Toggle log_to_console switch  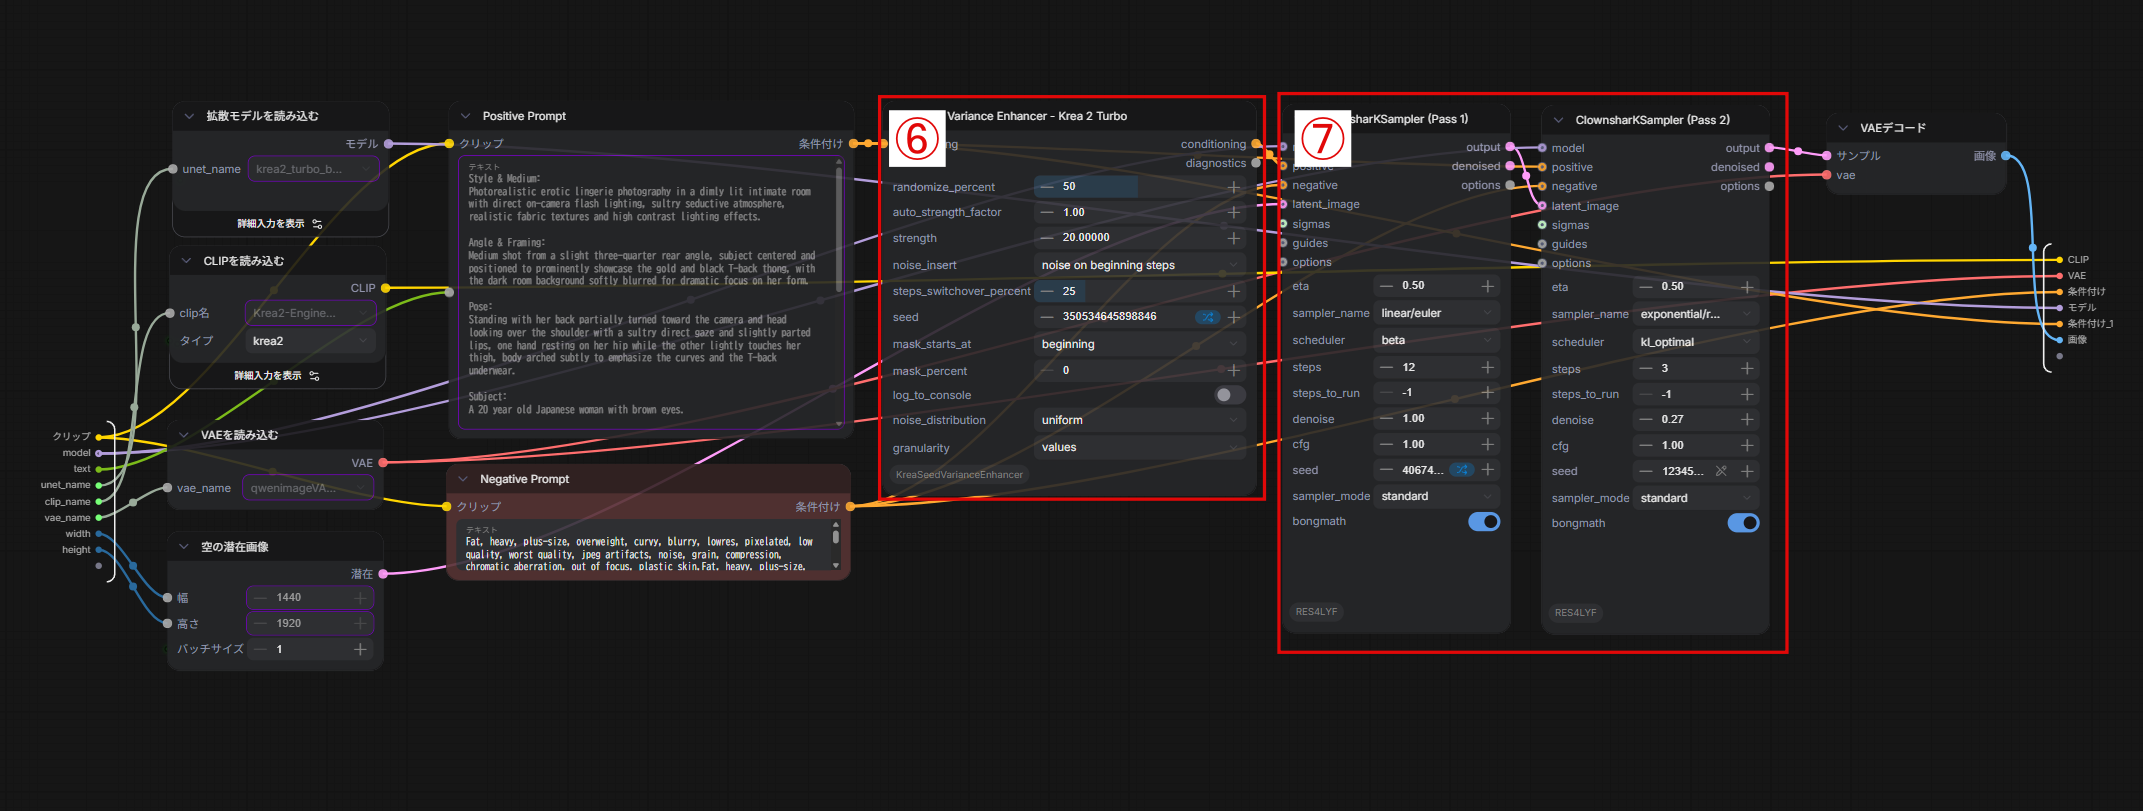point(1229,395)
